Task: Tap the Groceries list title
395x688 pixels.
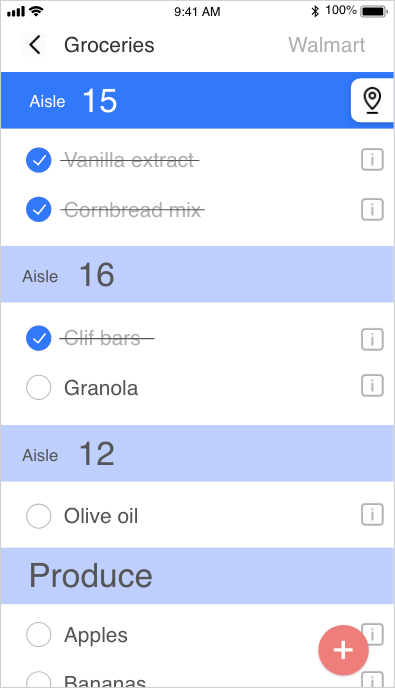Action: [109, 45]
